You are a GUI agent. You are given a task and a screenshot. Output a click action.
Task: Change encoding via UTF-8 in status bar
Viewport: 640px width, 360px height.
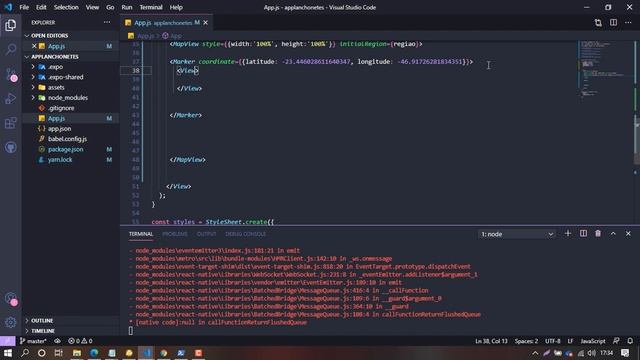(553, 341)
